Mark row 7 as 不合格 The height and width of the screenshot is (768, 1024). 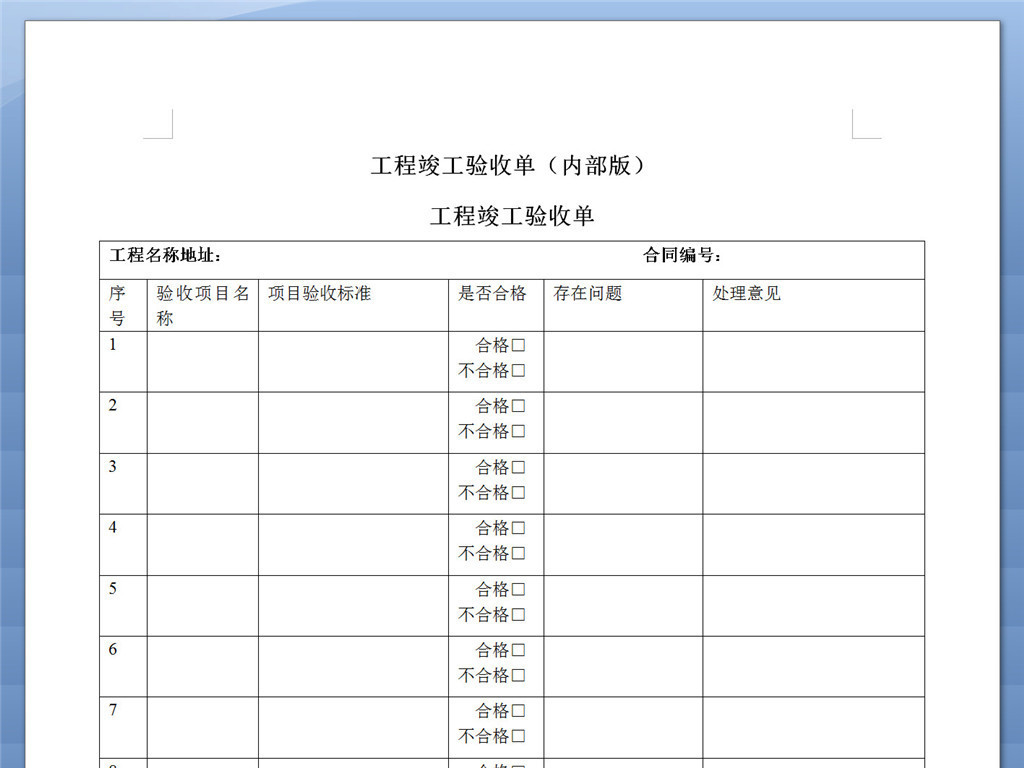518,737
